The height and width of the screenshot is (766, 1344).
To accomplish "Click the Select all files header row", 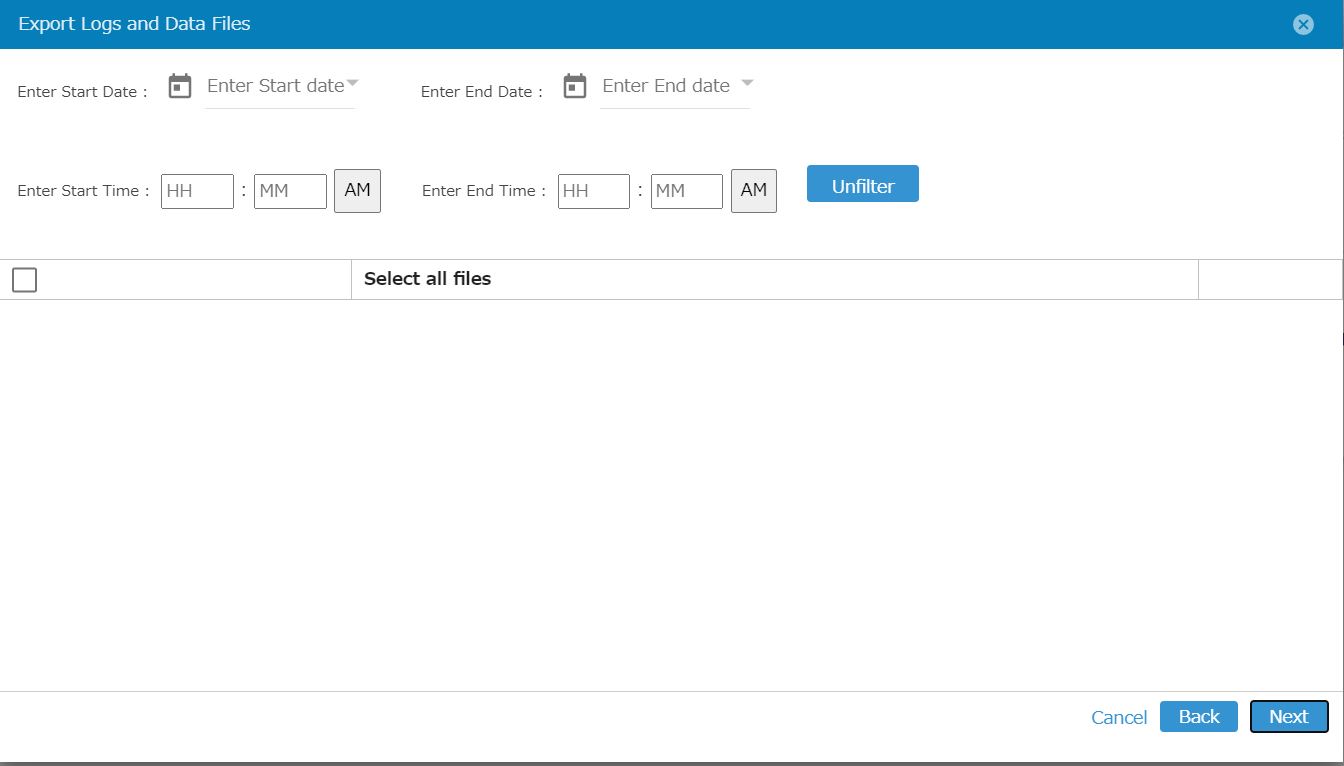I will 427,279.
